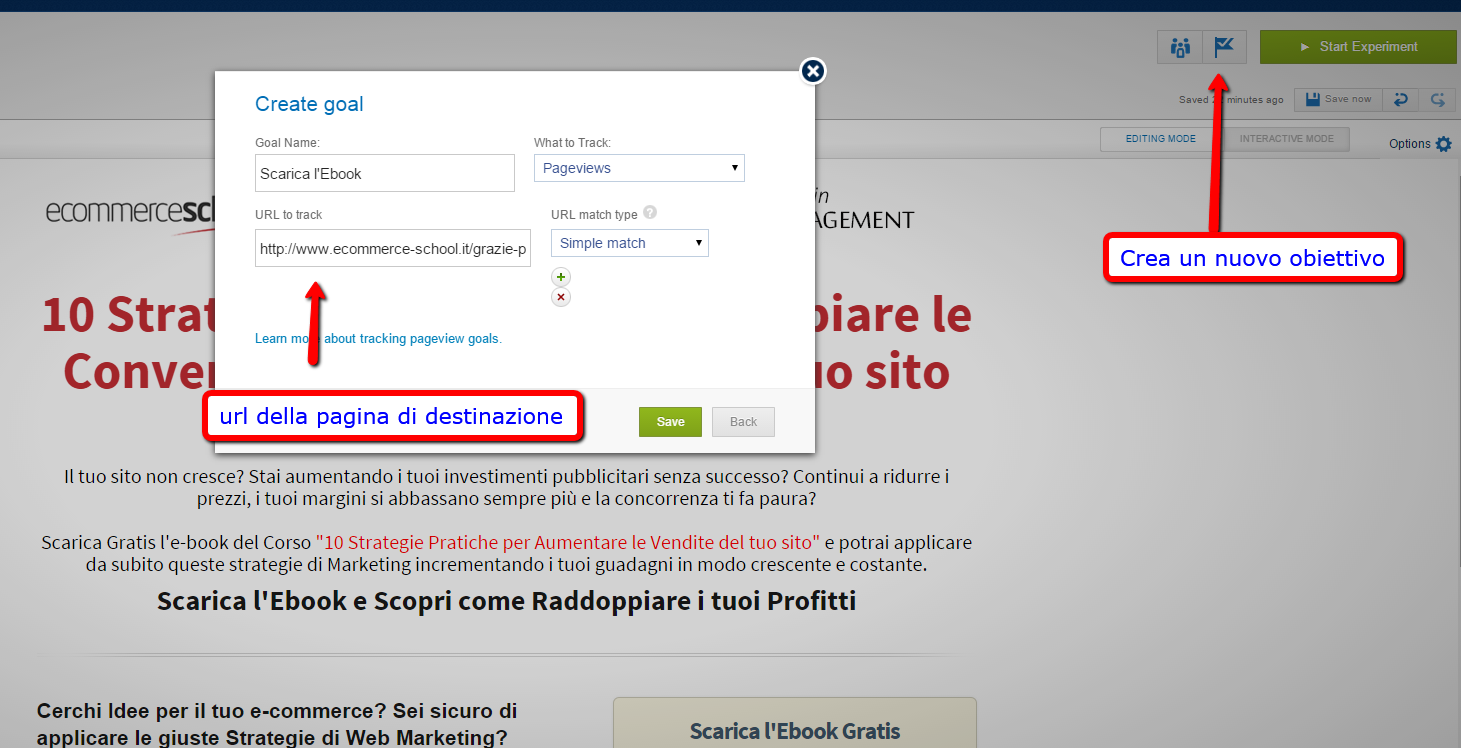This screenshot has height=748, width=1461.
Task: Close the Create goal dialog
Action: tap(813, 71)
